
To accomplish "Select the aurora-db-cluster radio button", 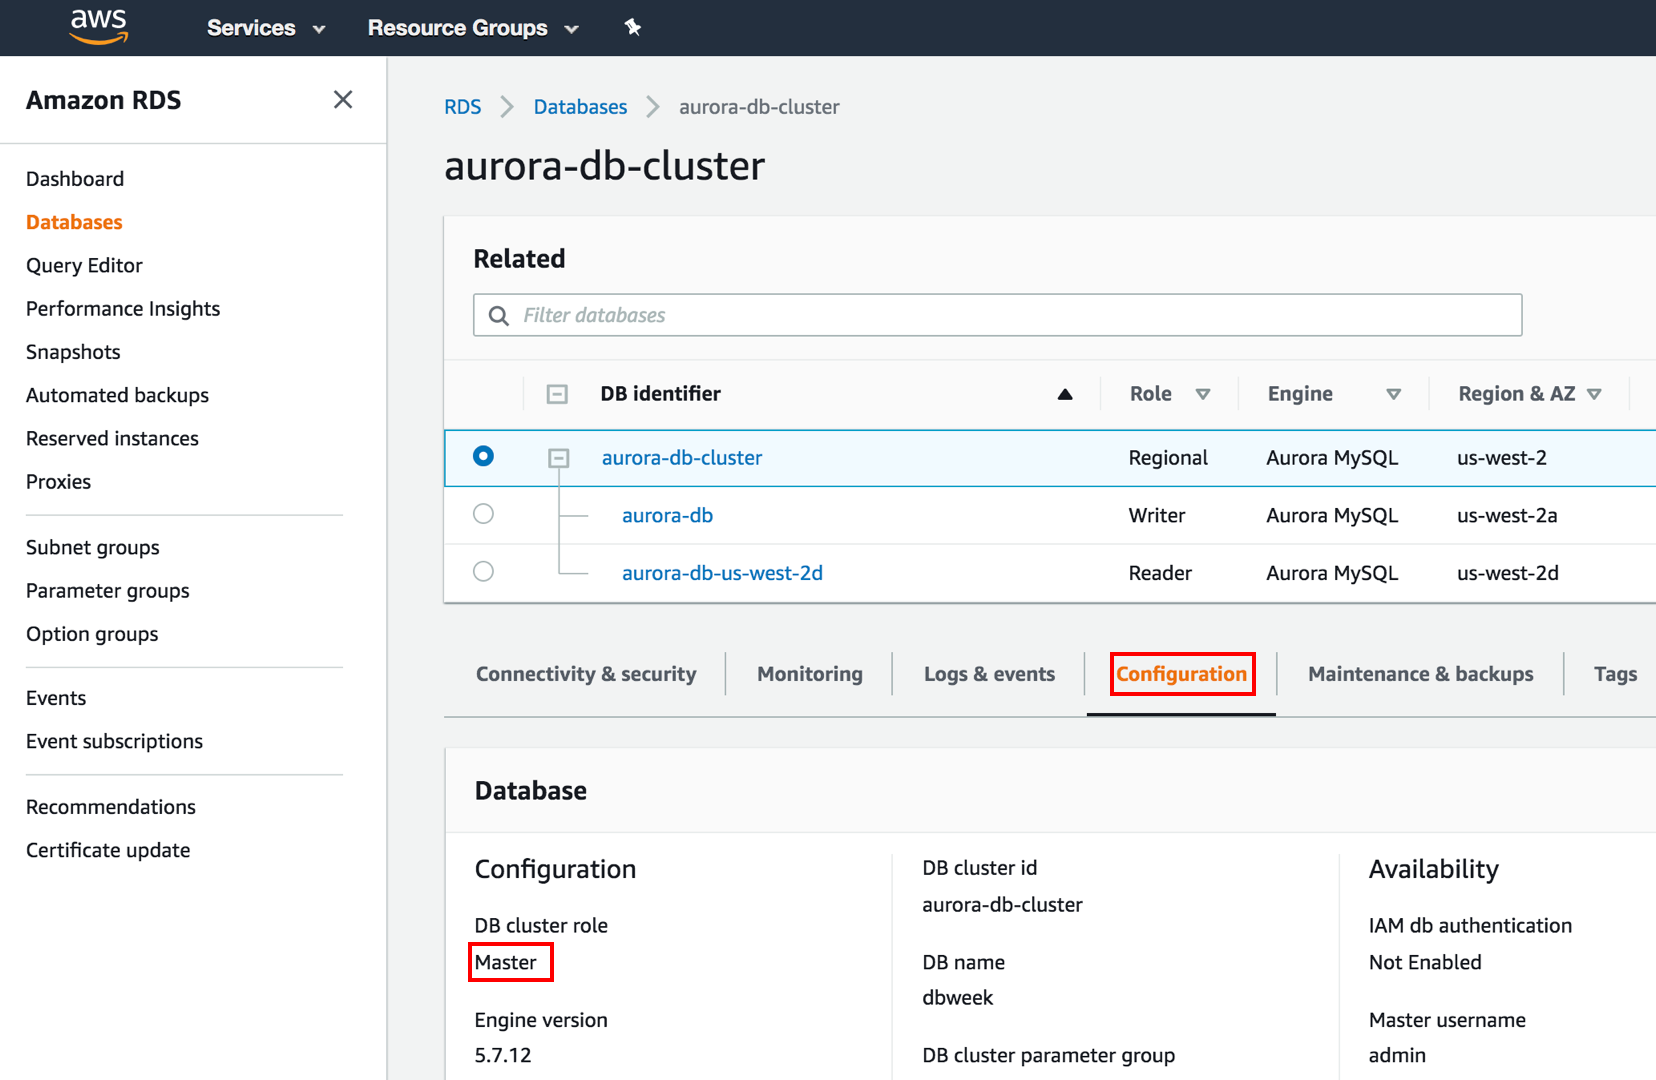I will (x=483, y=456).
